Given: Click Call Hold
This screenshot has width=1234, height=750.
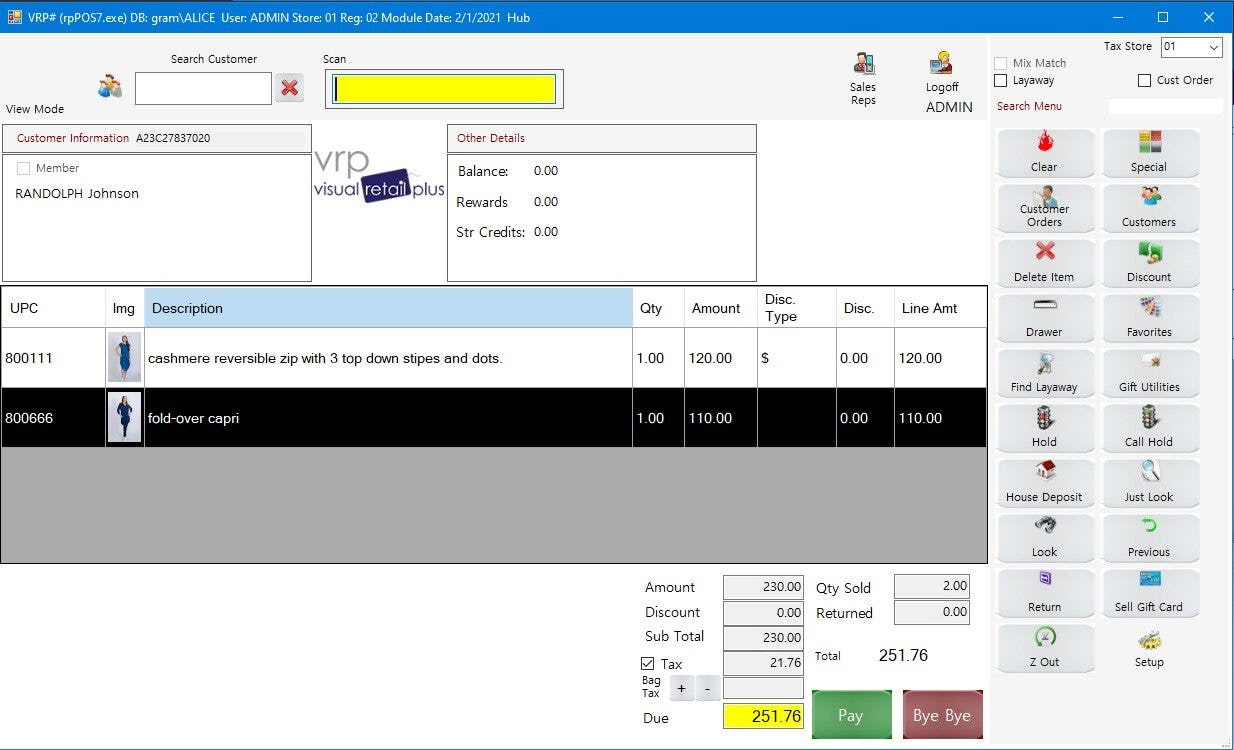Looking at the screenshot, I should [1149, 428].
